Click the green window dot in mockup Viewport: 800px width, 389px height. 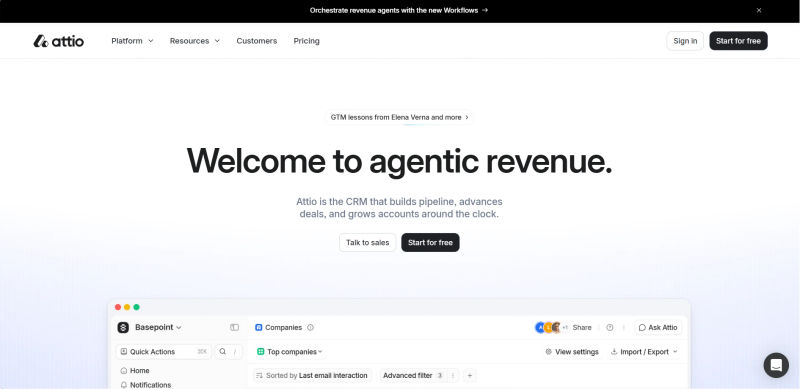[x=136, y=307]
